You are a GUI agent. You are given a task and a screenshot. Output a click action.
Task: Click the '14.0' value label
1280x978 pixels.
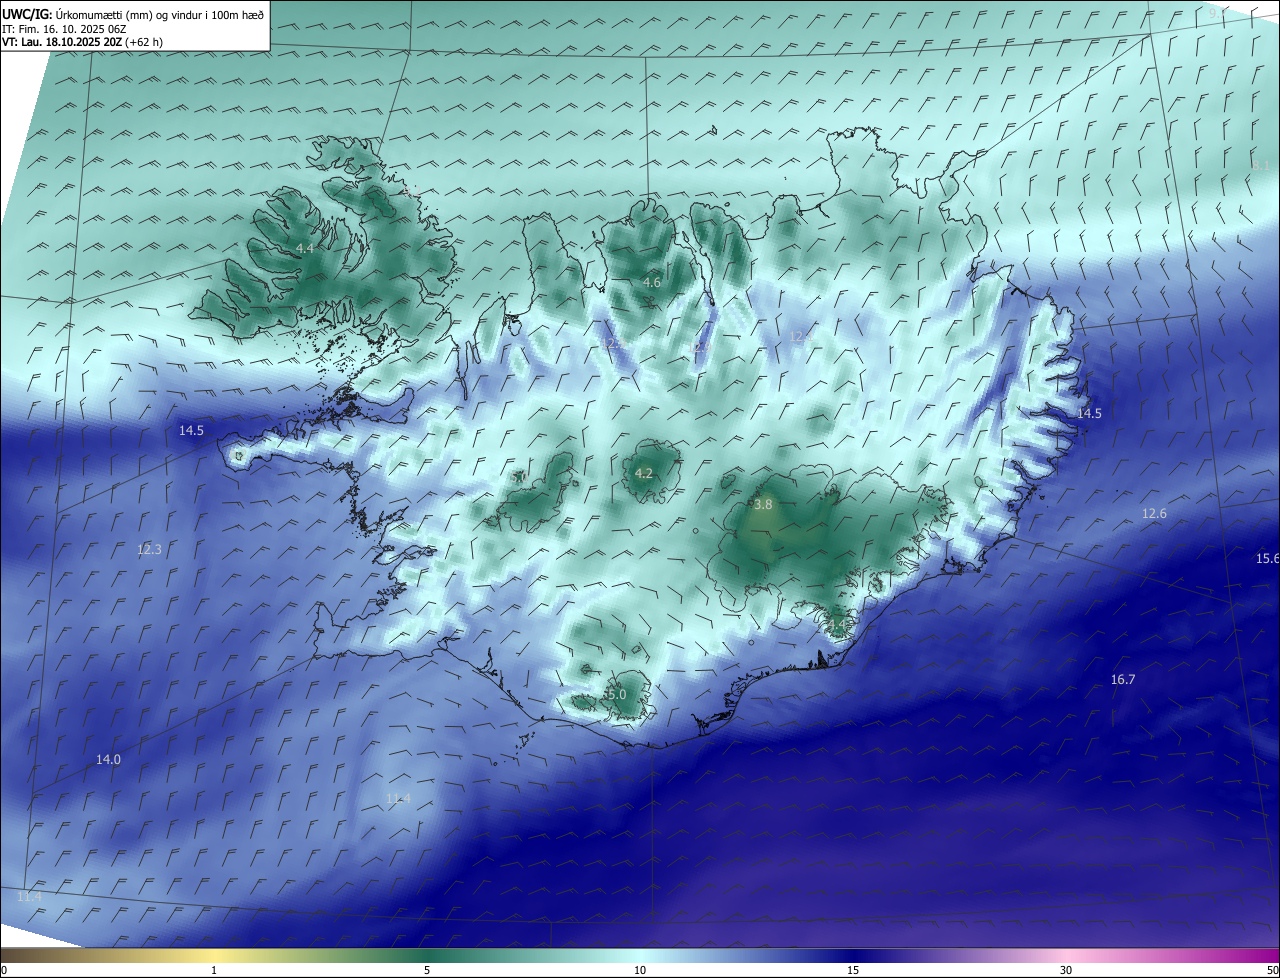point(108,760)
